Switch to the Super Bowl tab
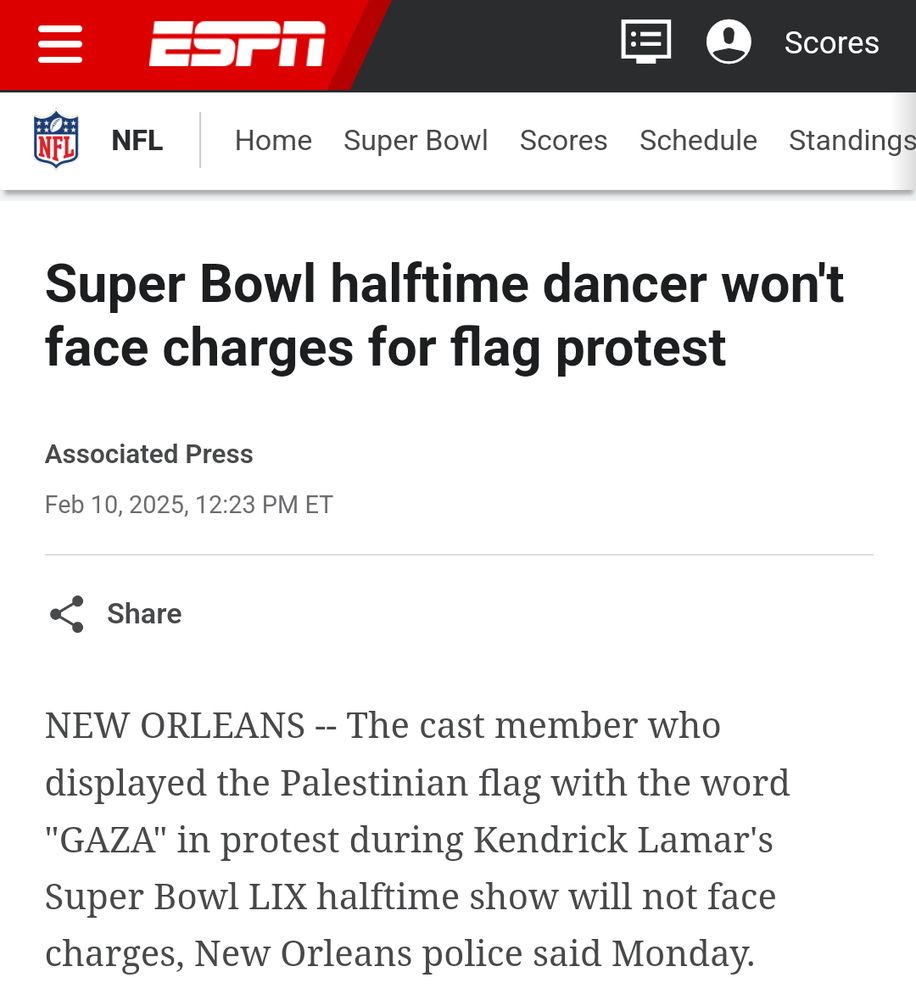 [416, 140]
